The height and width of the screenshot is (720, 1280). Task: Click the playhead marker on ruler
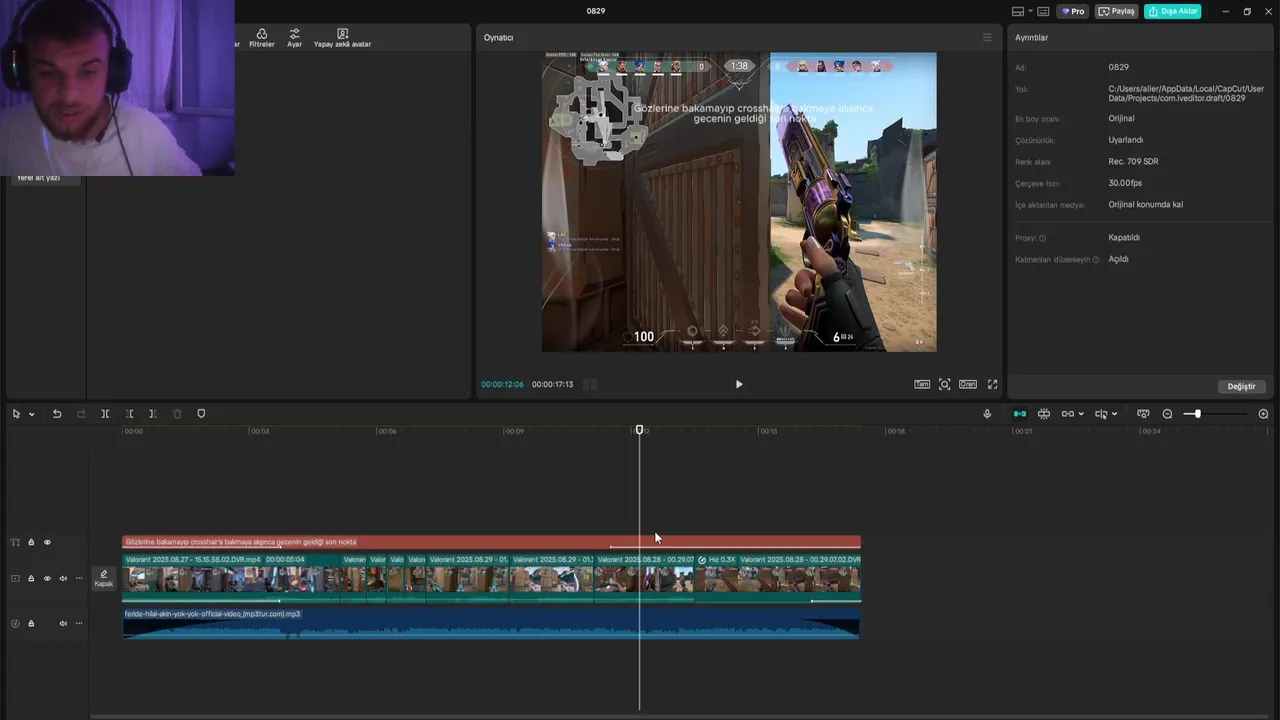[x=640, y=430]
